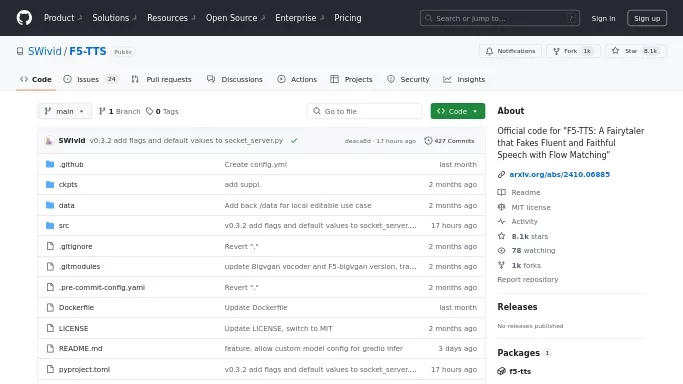Open latest commit message v0.3.2 add flags

click(x=186, y=141)
